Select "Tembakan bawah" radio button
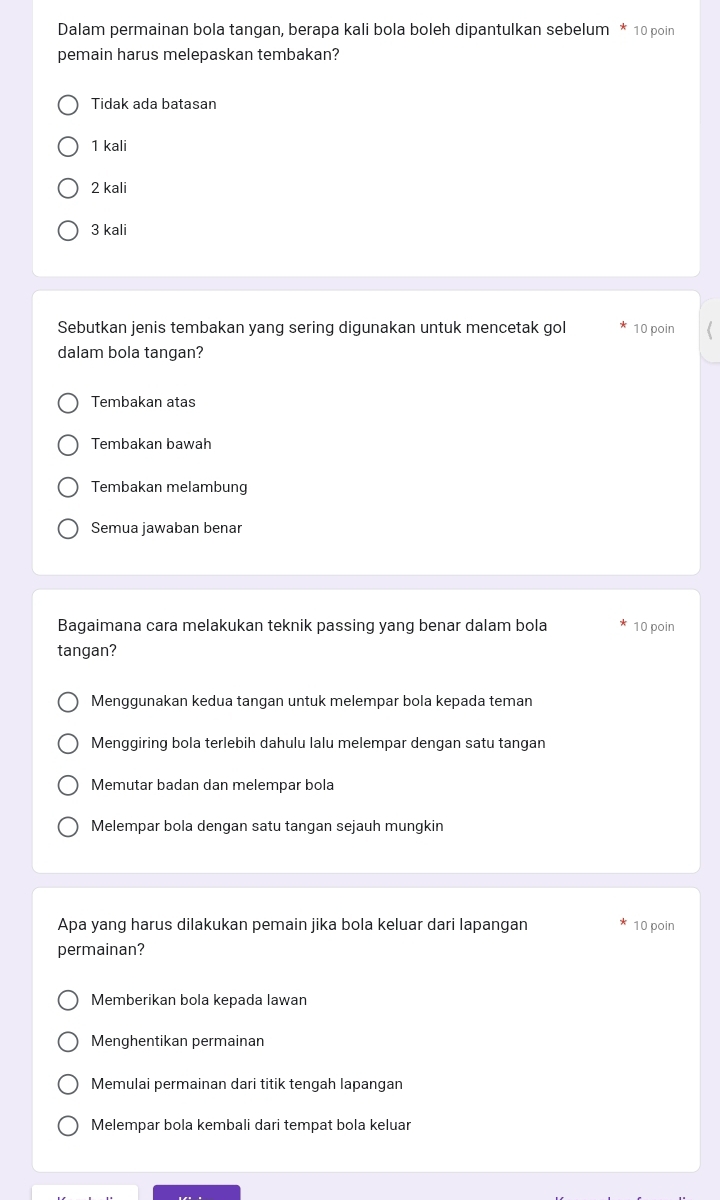Viewport: 720px width, 1200px height. [x=68, y=445]
